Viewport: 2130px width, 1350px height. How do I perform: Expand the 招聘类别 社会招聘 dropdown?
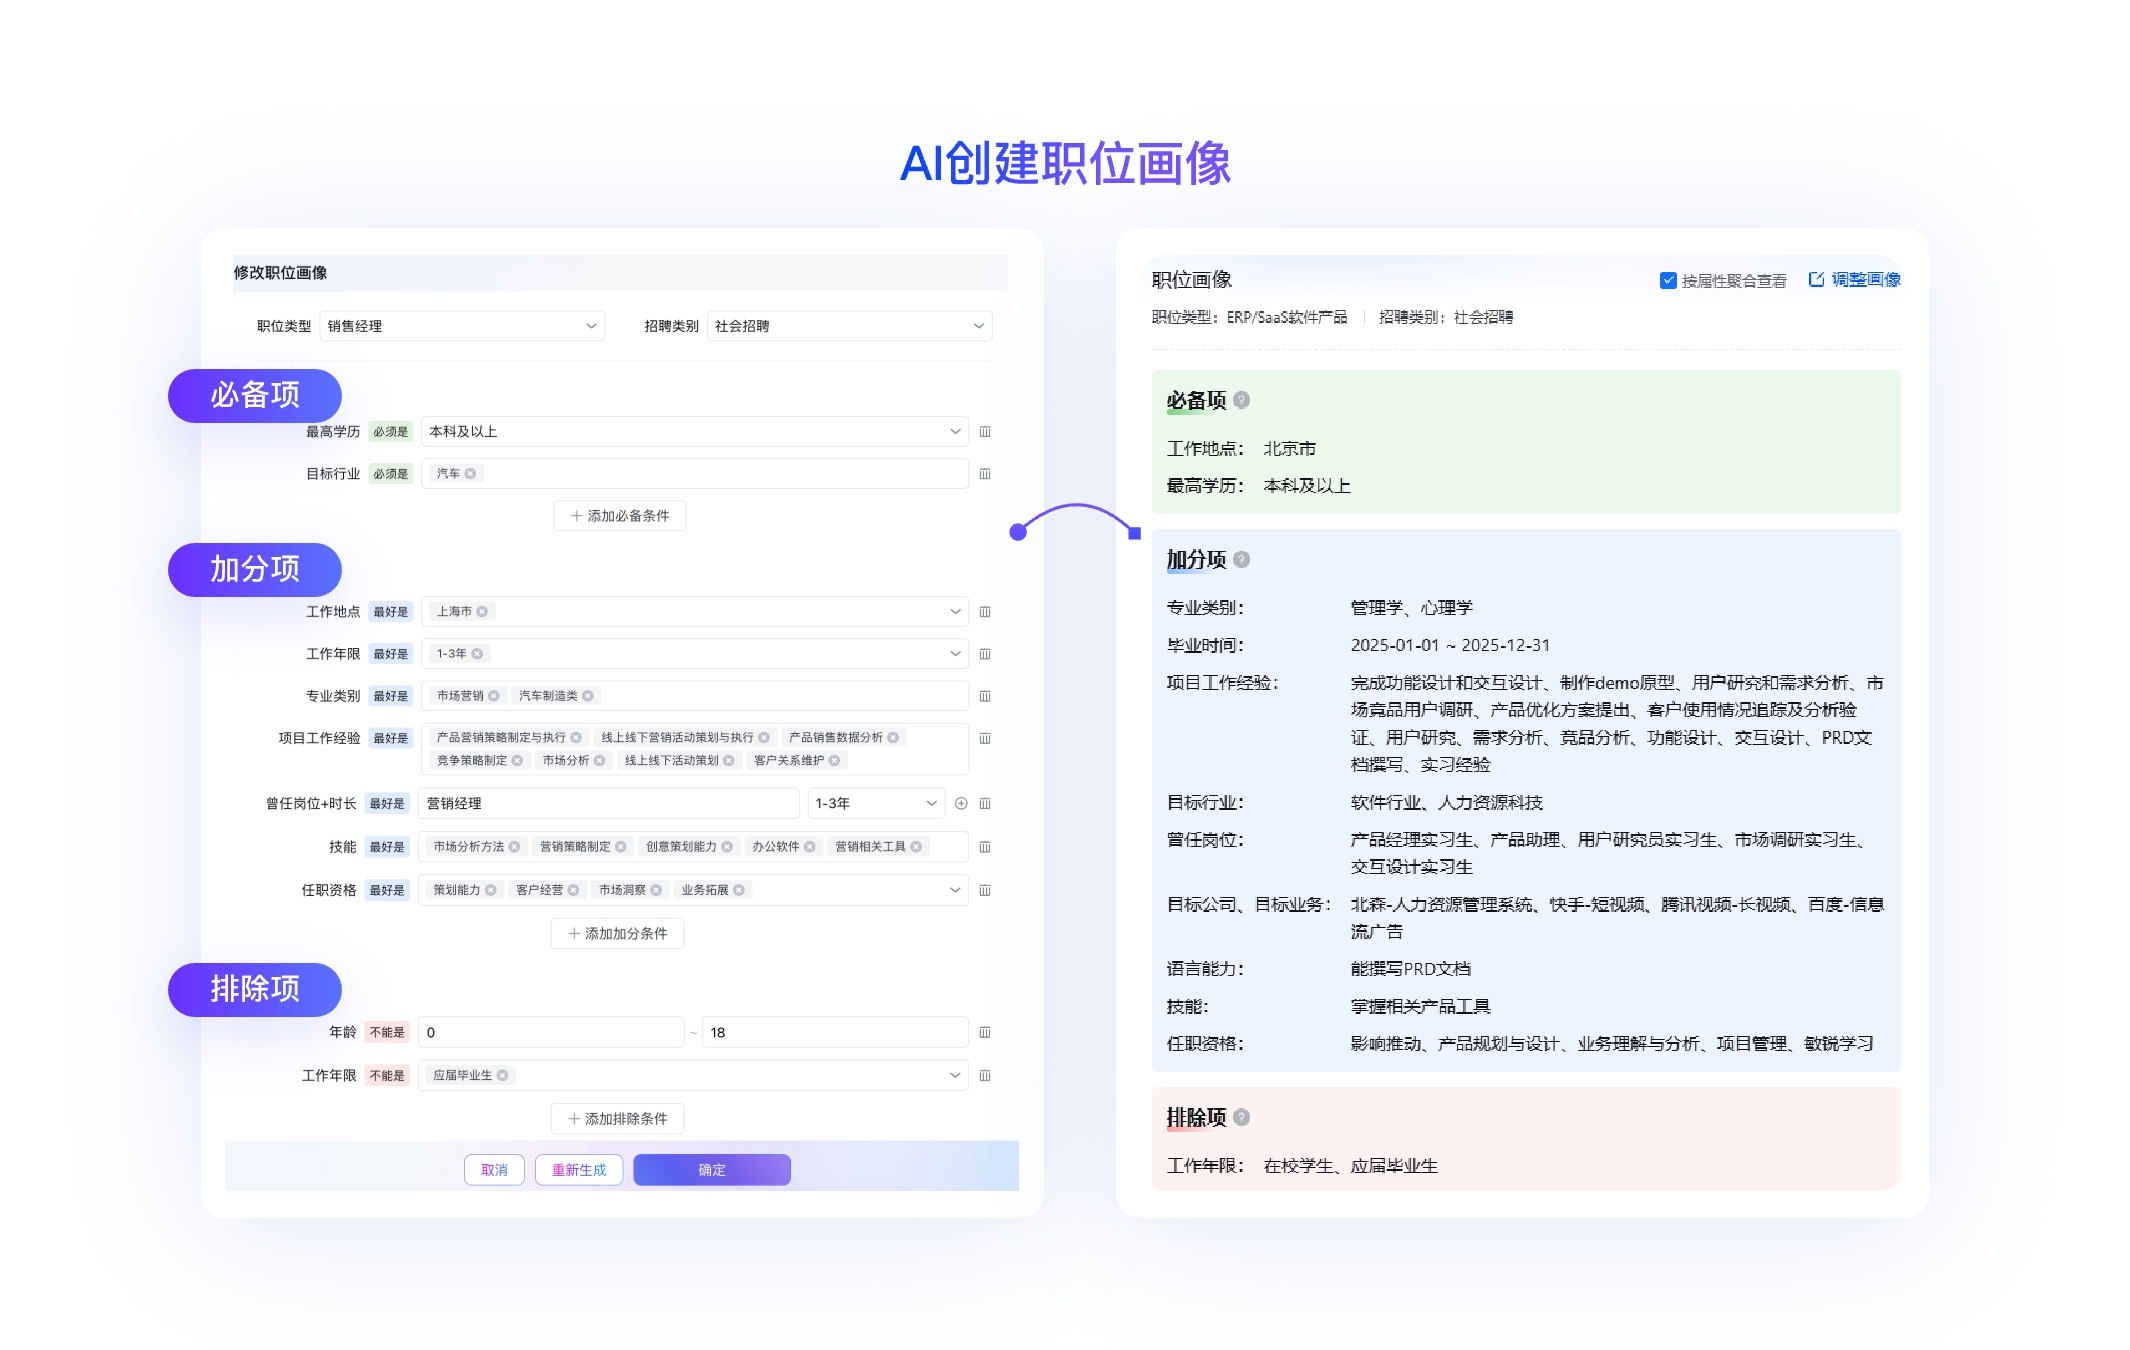tap(849, 327)
